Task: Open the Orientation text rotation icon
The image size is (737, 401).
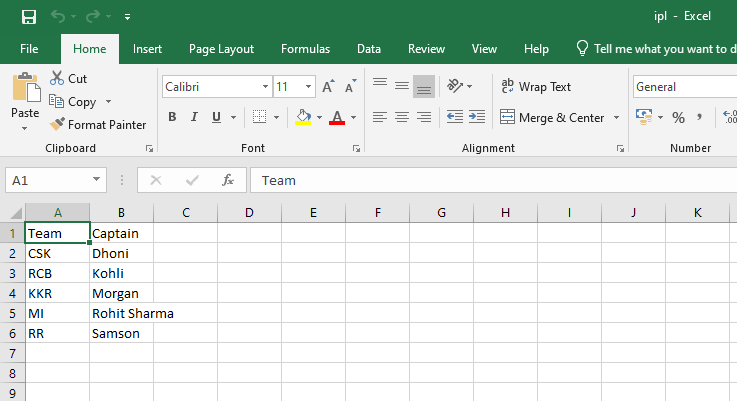Action: 455,86
